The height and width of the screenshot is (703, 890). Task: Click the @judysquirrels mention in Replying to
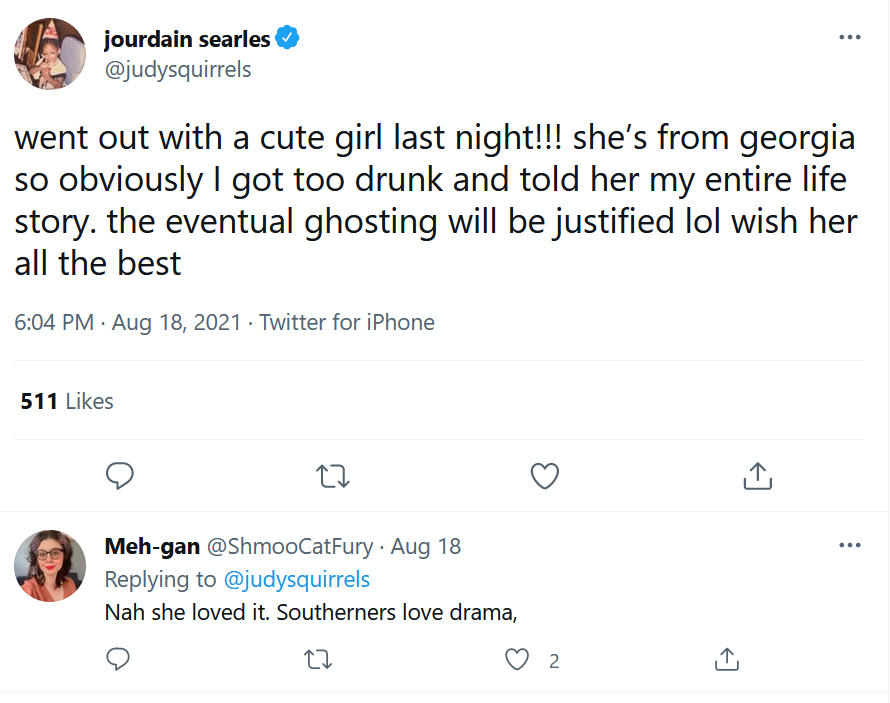point(297,579)
